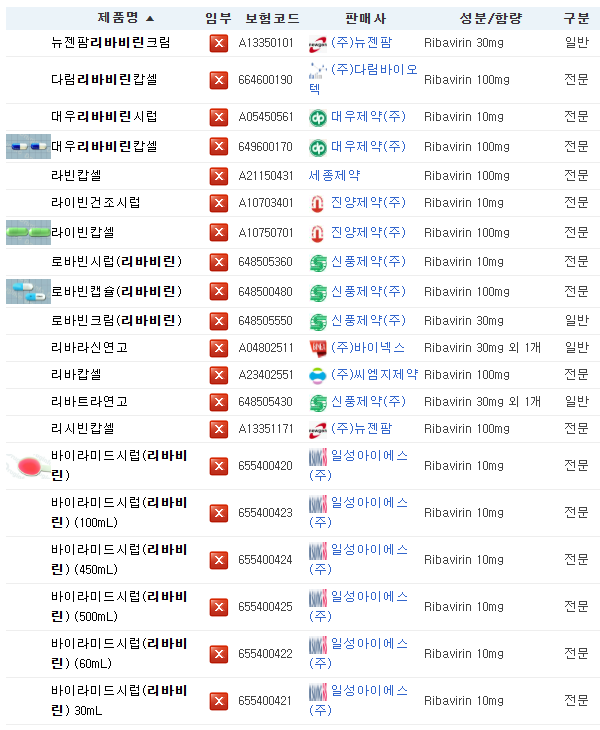The image size is (600, 730).
Task: Click red X icon for 라이빈건조시럽
Action: (218, 203)
